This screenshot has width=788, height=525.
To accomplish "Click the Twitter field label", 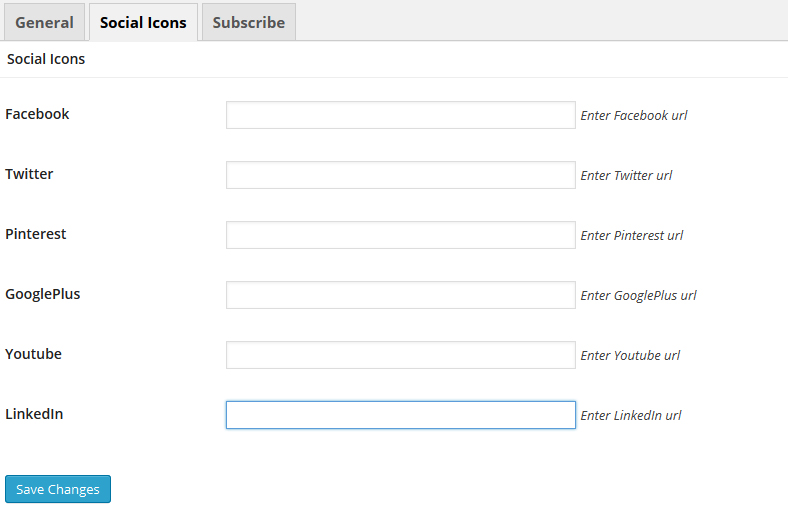I will point(29,174).
